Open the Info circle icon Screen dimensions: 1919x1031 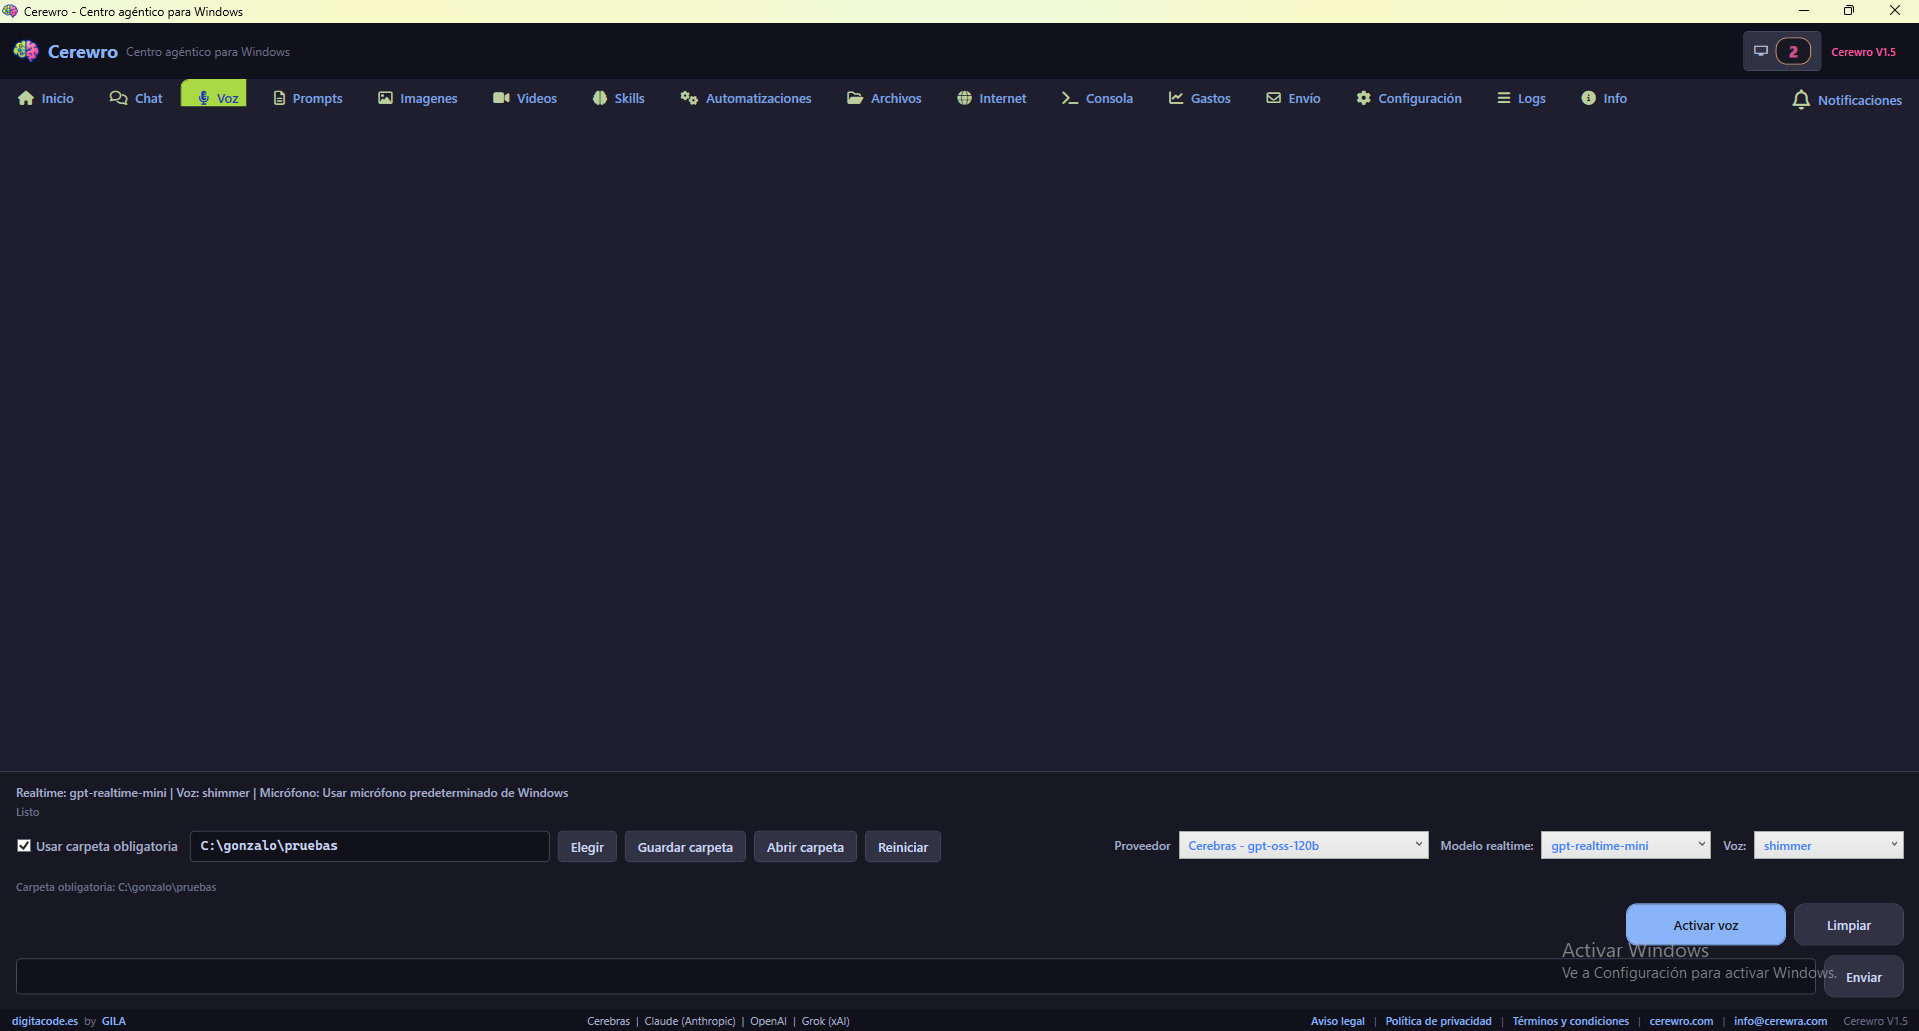point(1588,98)
